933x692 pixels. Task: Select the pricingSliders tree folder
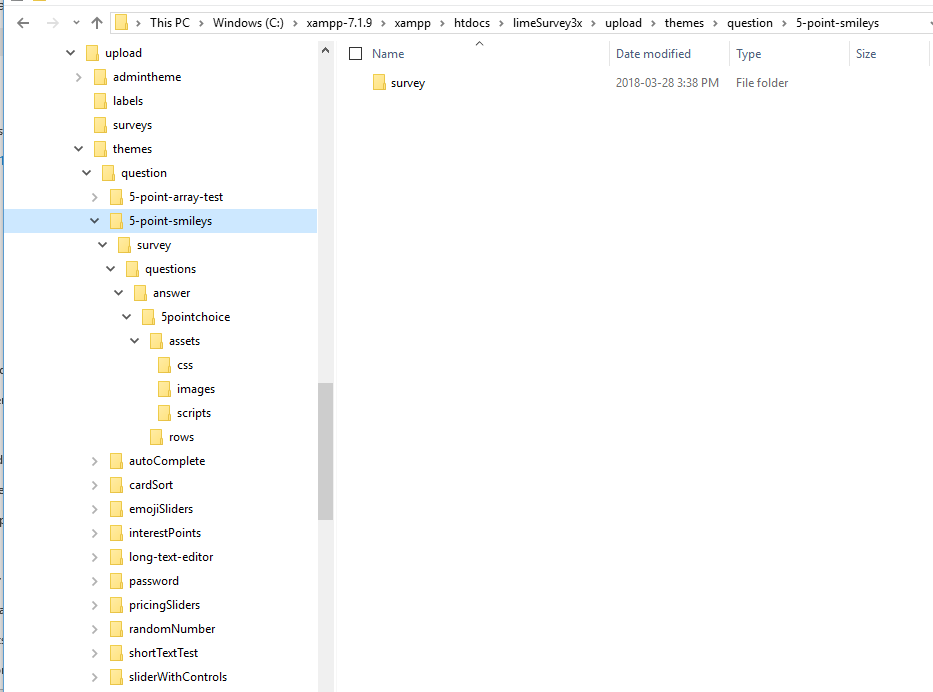pos(164,605)
